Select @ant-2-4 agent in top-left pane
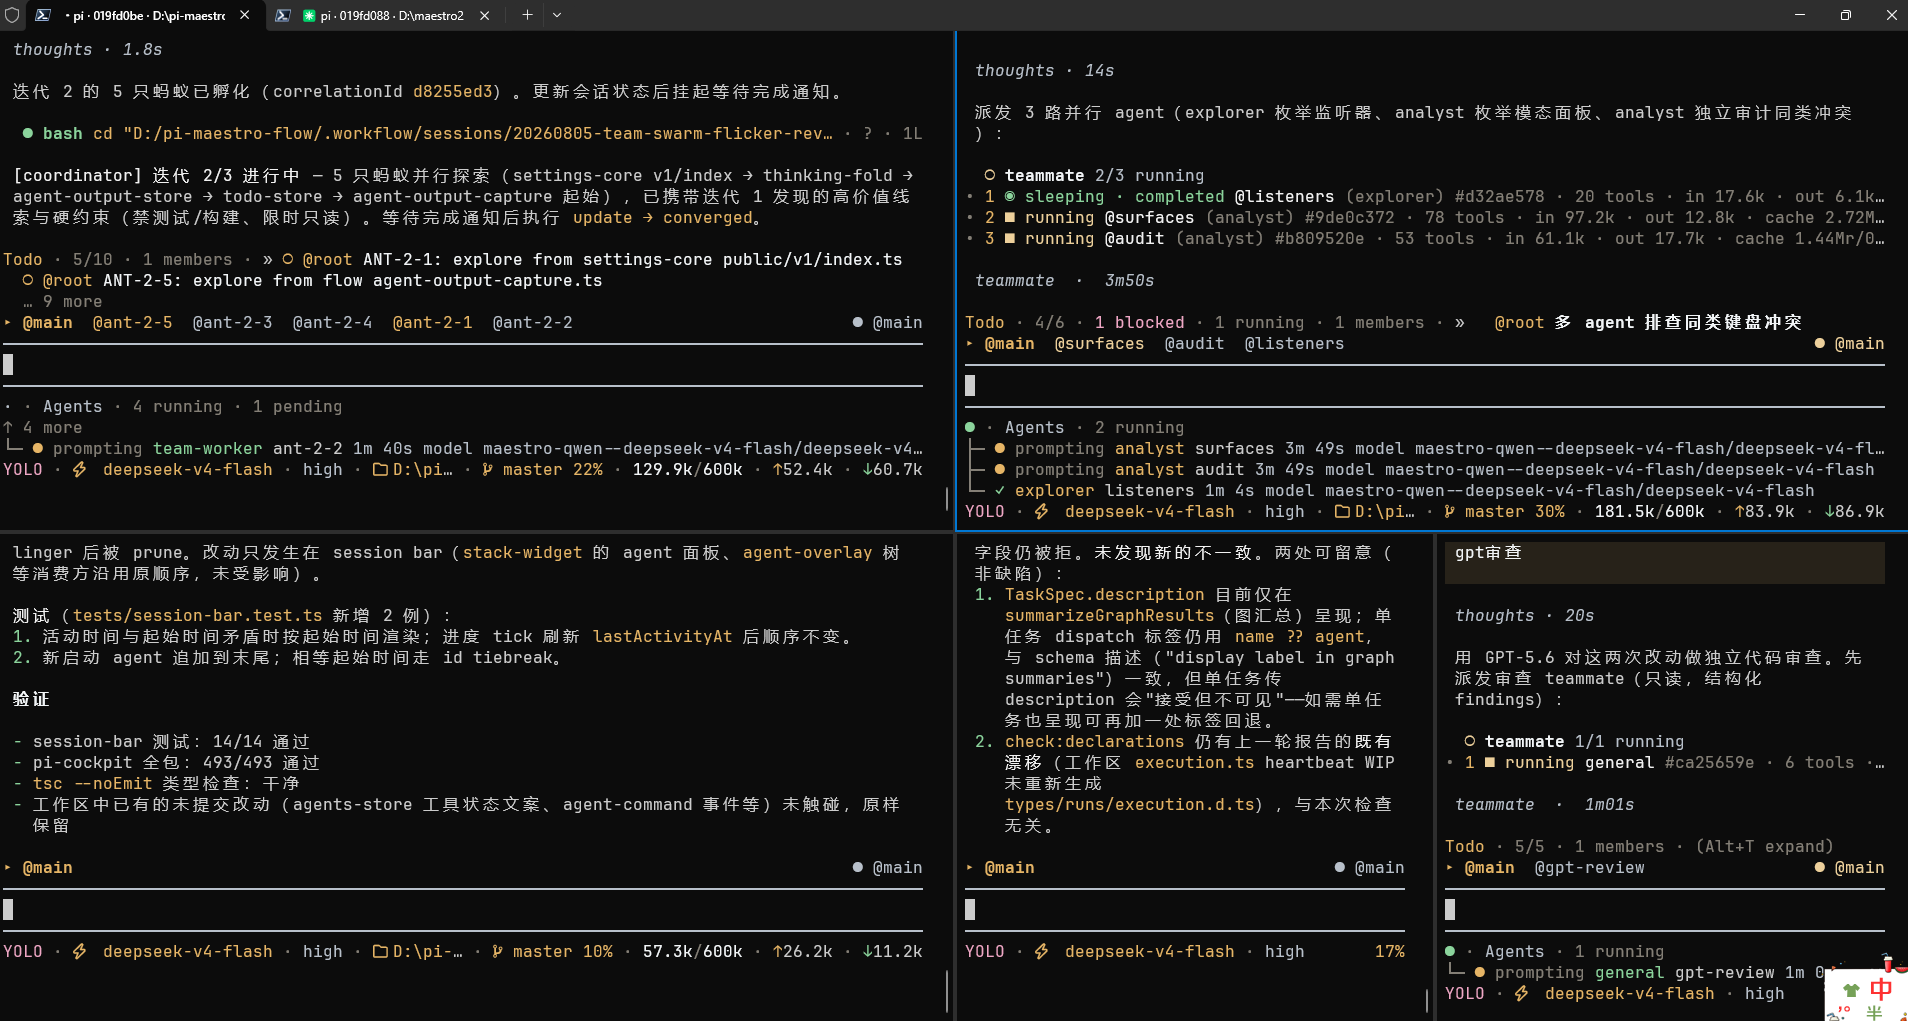The width and height of the screenshot is (1908, 1021). coord(332,323)
